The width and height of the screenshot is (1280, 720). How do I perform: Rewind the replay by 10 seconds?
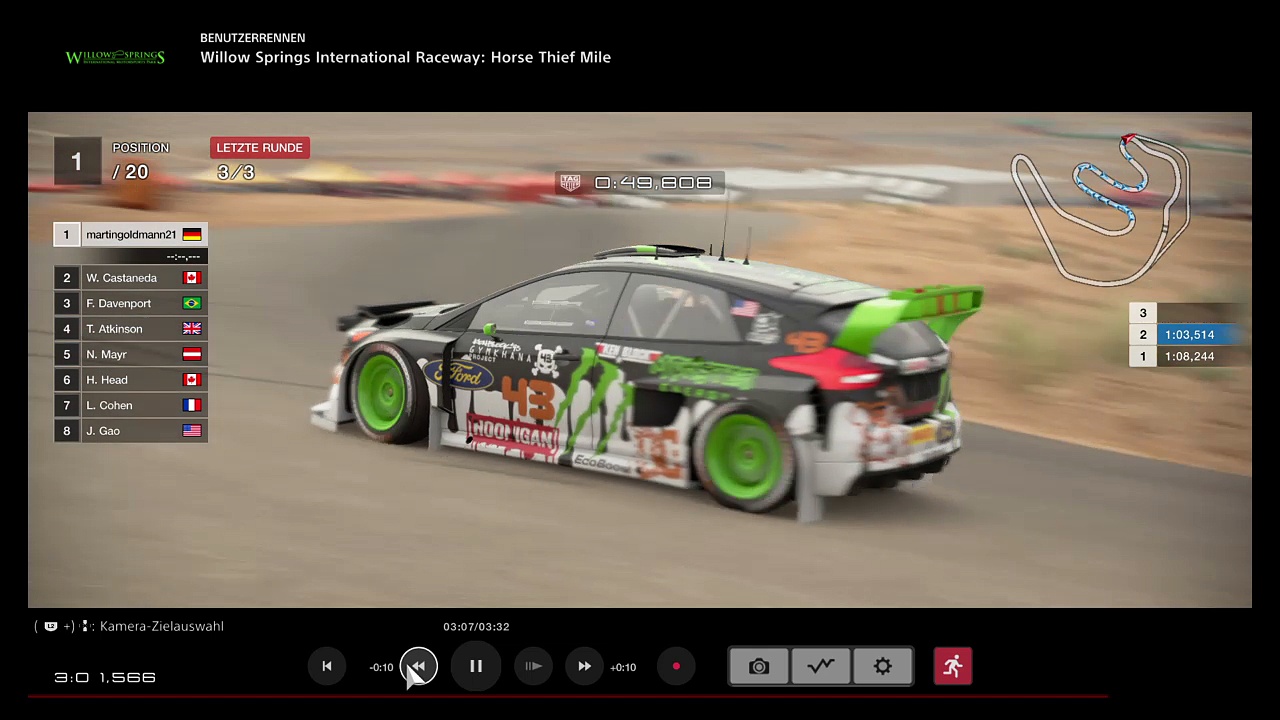pos(418,667)
